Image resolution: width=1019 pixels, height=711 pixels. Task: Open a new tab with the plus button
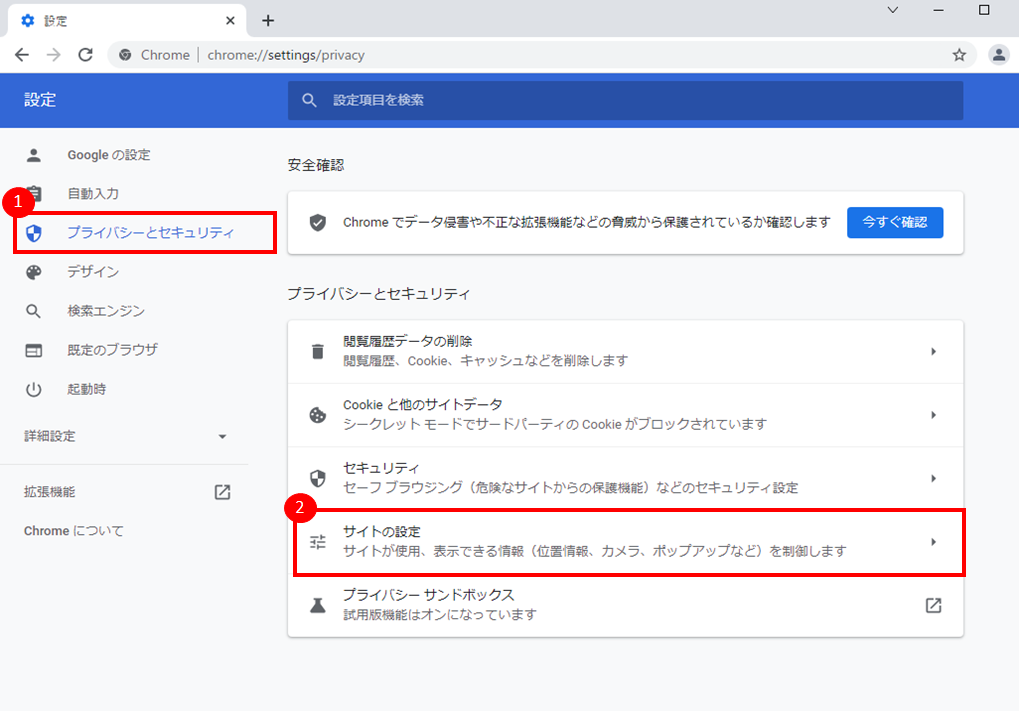pos(268,21)
